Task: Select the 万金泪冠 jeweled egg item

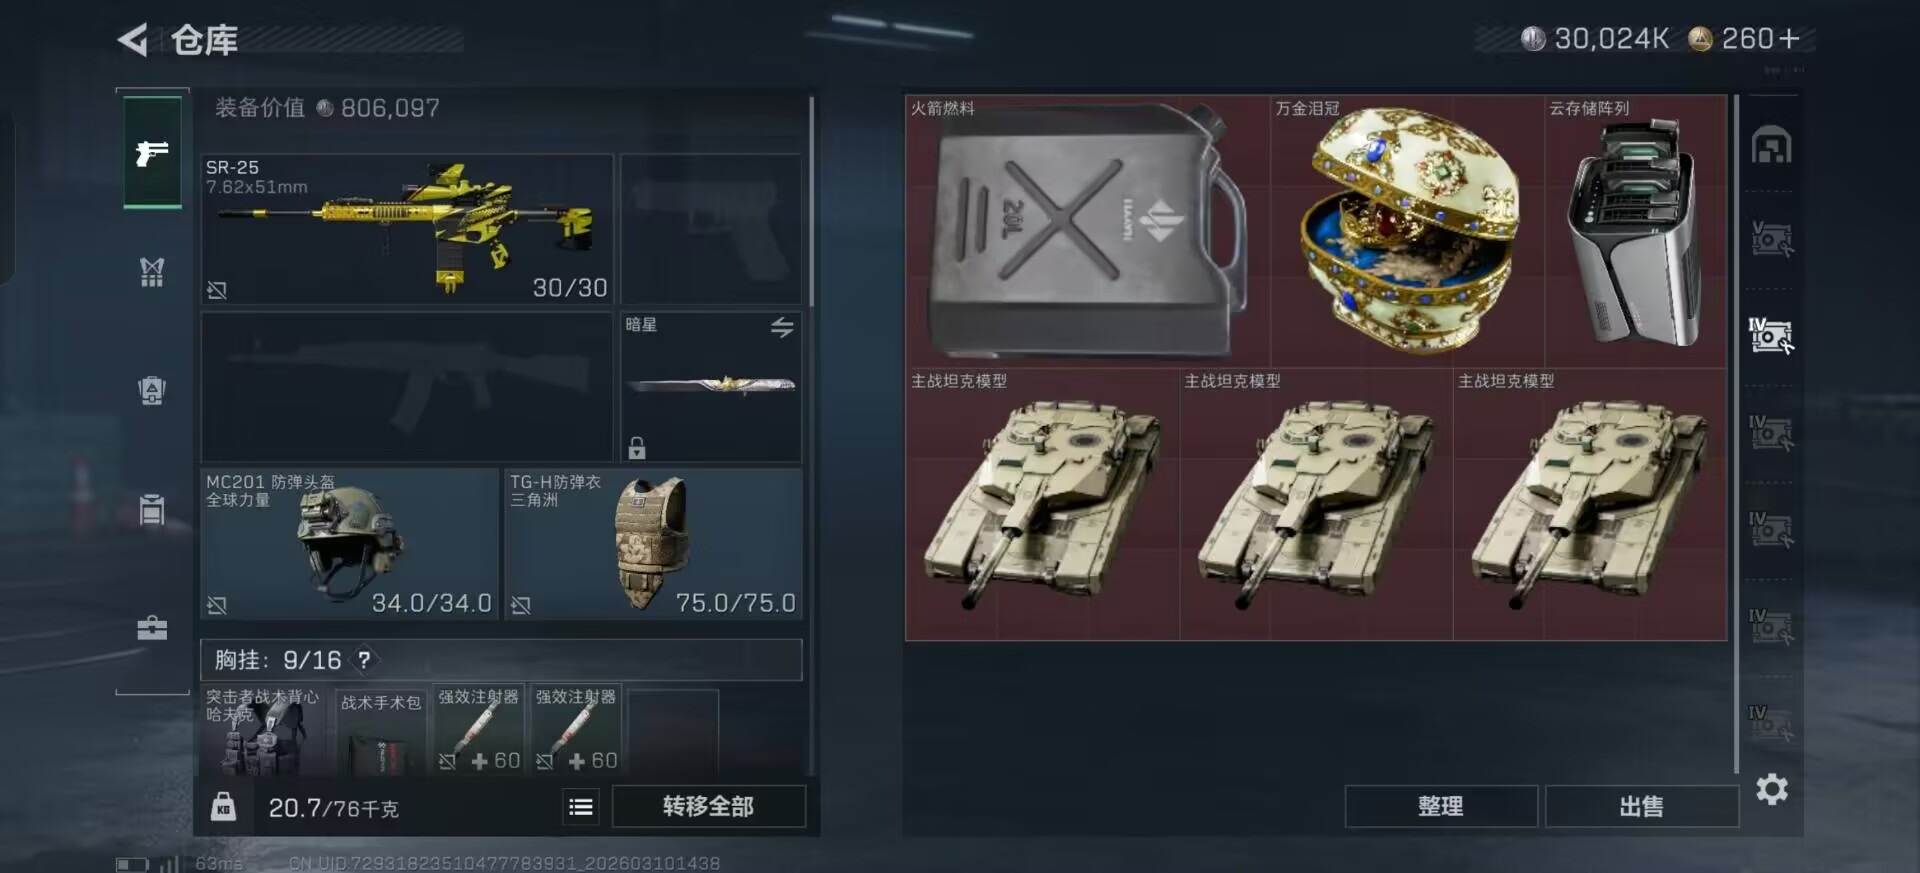Action: click(x=1407, y=231)
